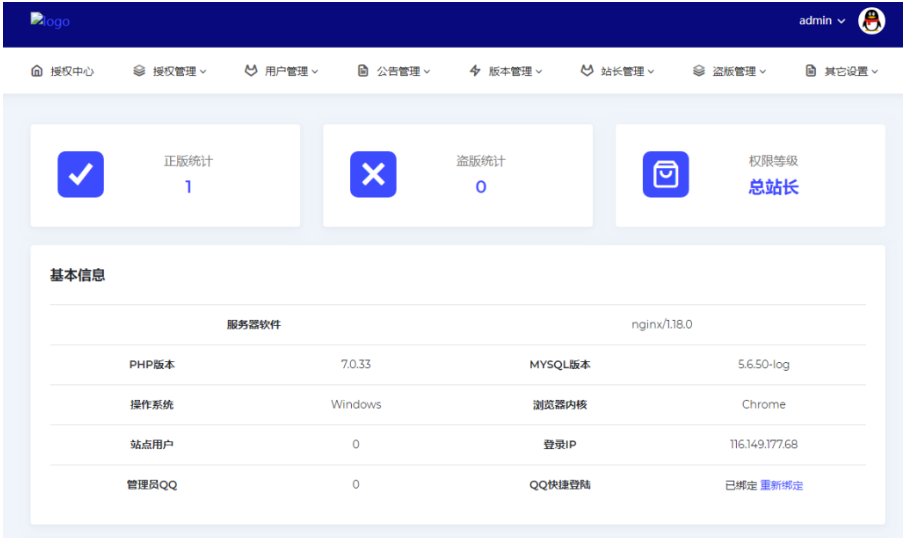Expand the 授权管理 dropdown arrow

[x=203, y=72]
